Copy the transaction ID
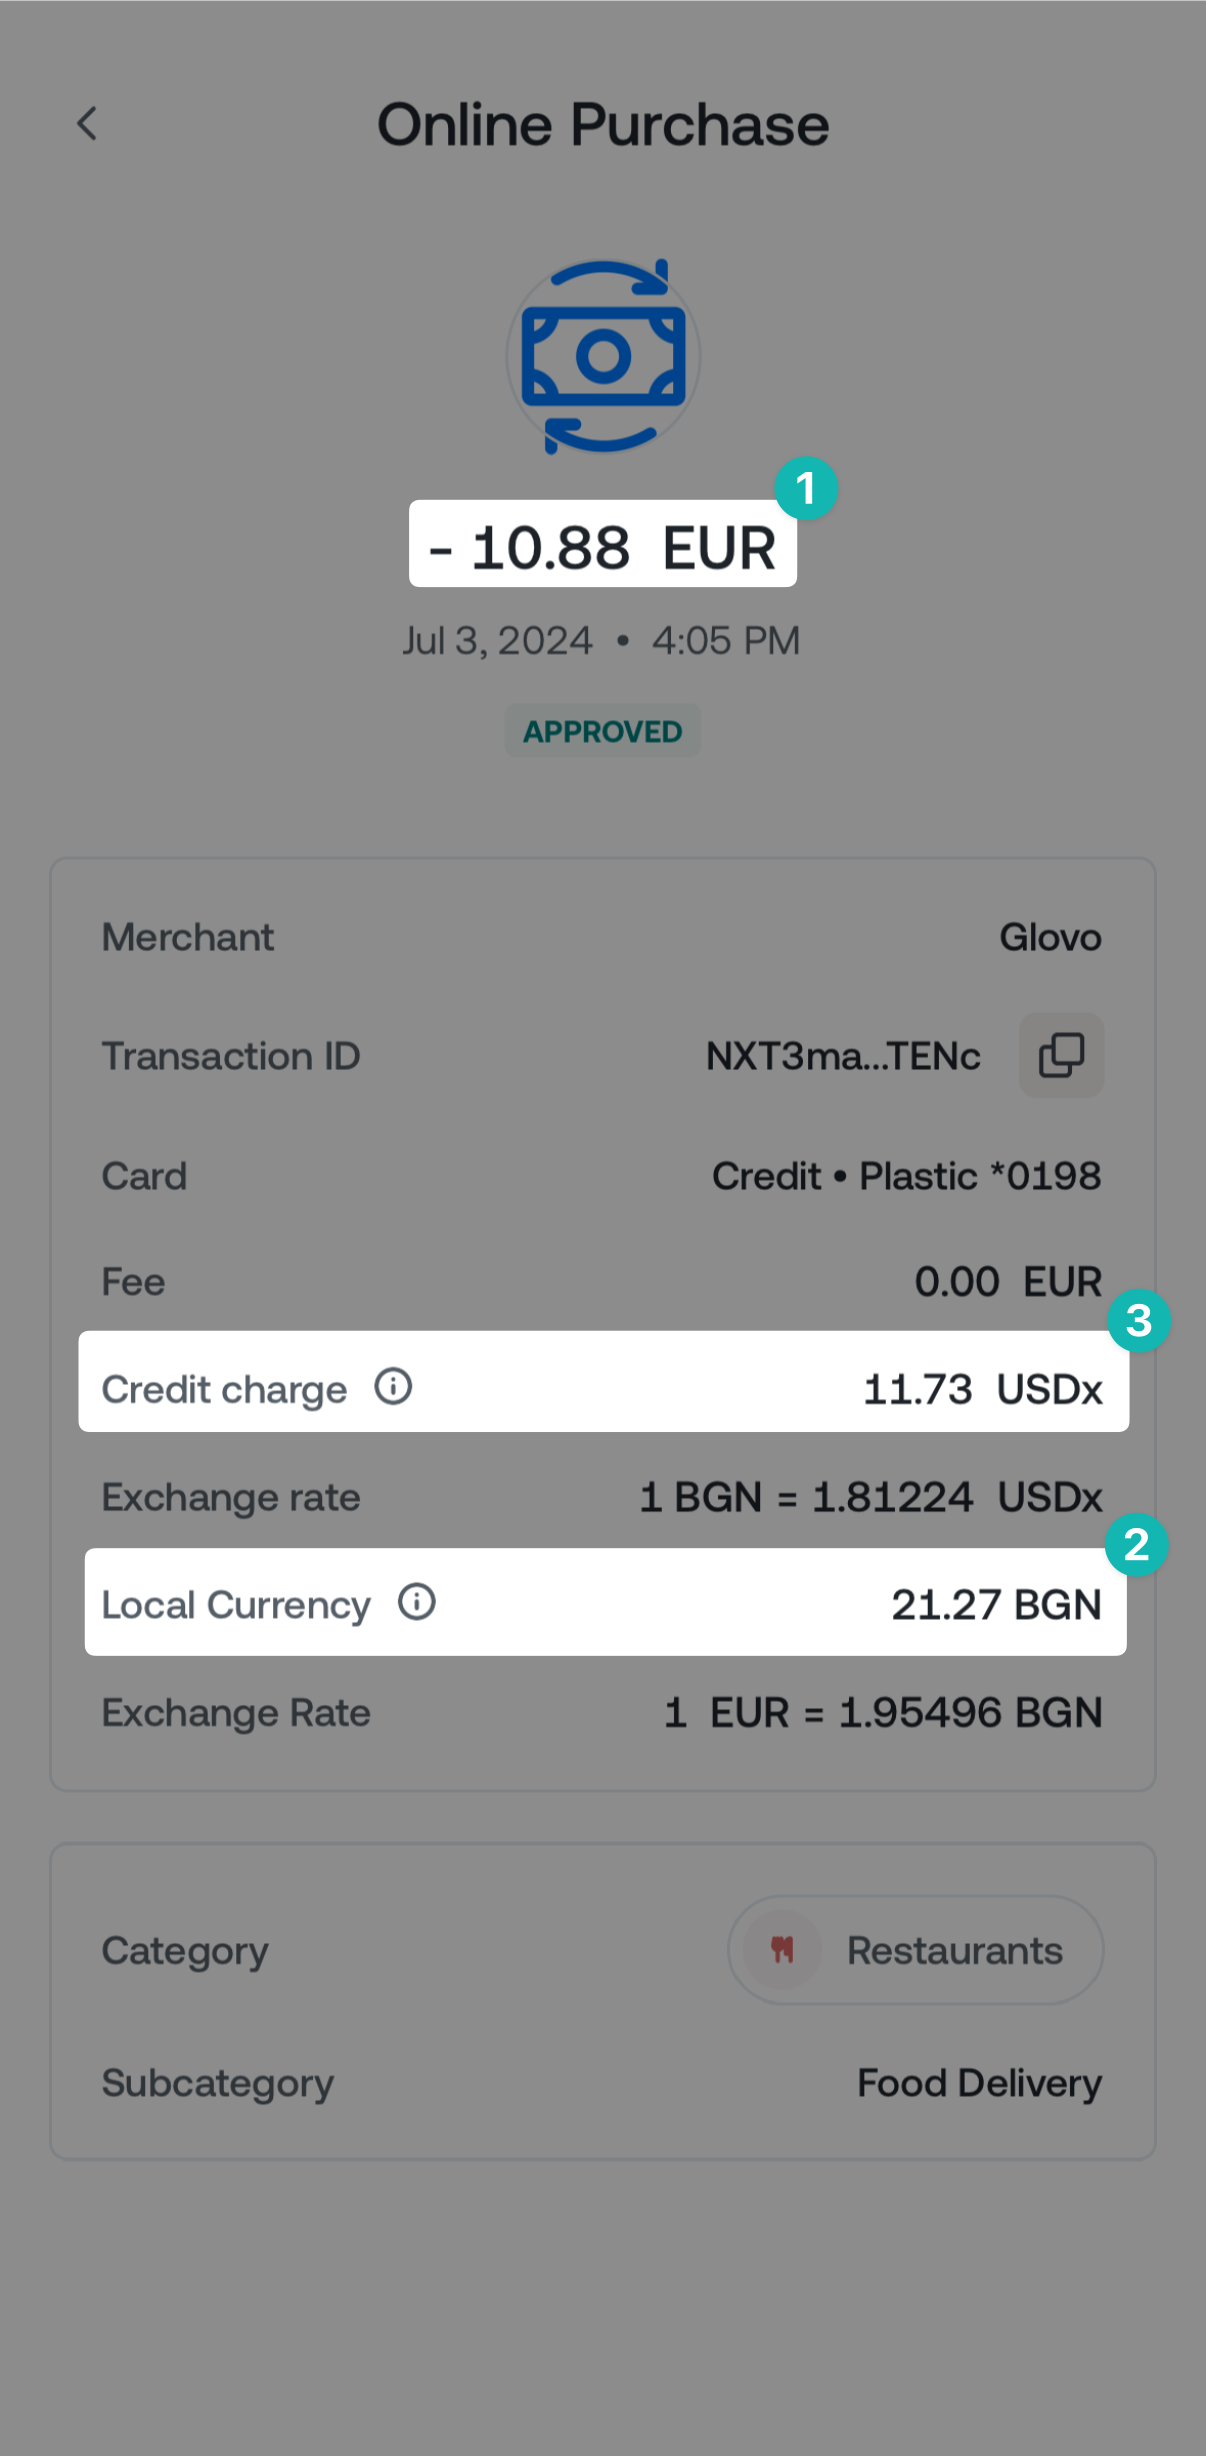Viewport: 1206px width, 2456px height. point(1061,1055)
